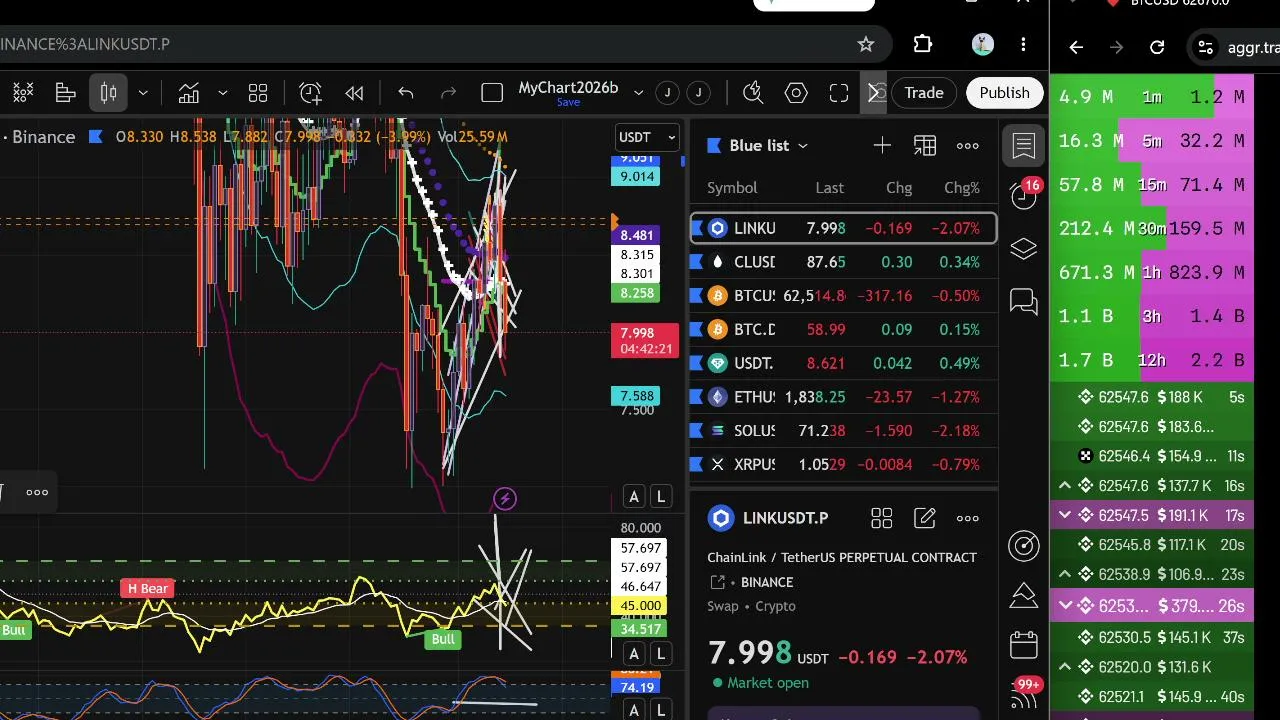
Task: Open the Pine mountain icon in sidebar
Action: pyautogui.click(x=1024, y=595)
